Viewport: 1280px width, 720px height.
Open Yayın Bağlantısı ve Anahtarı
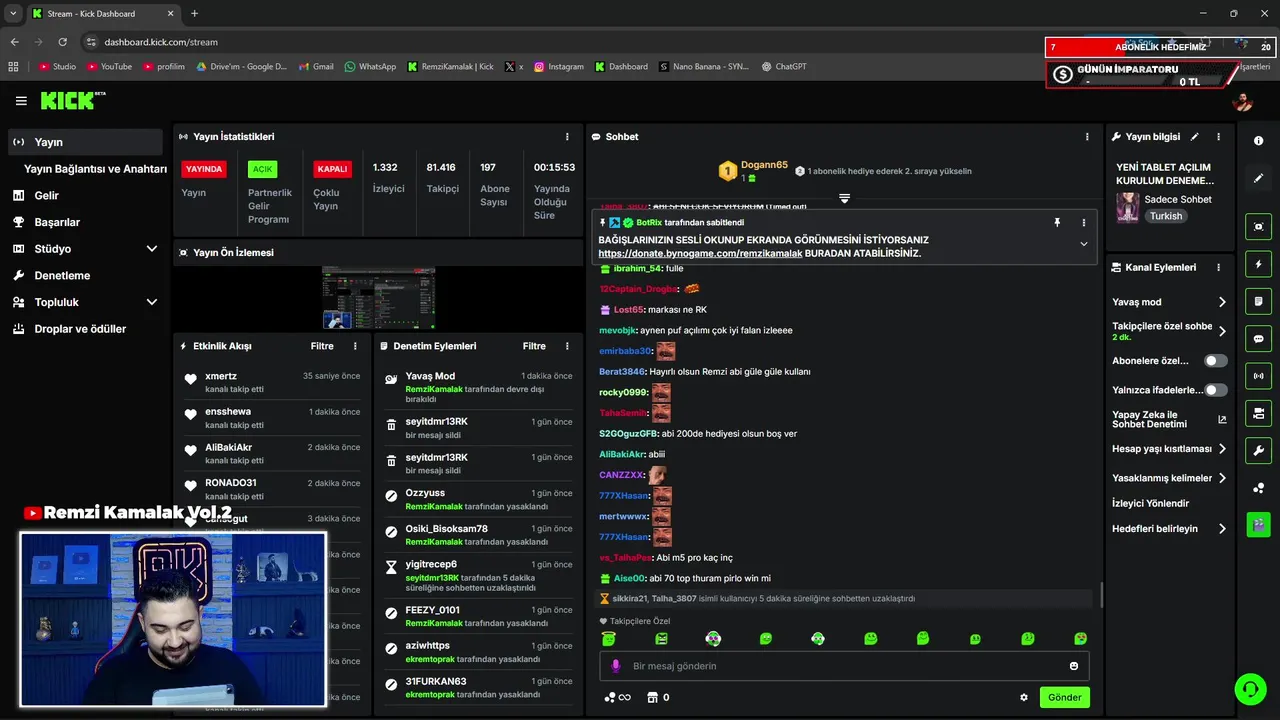[x=95, y=169]
